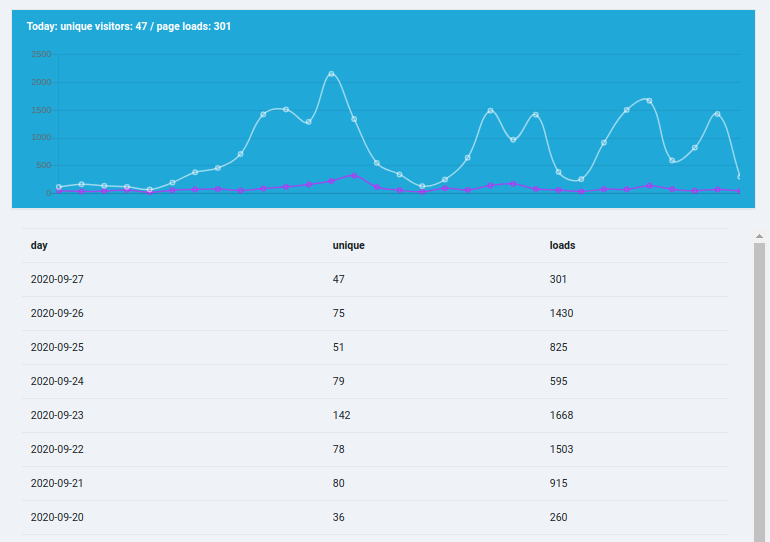Click the 1000 y-axis label
This screenshot has width=770, height=542.
pos(41,137)
